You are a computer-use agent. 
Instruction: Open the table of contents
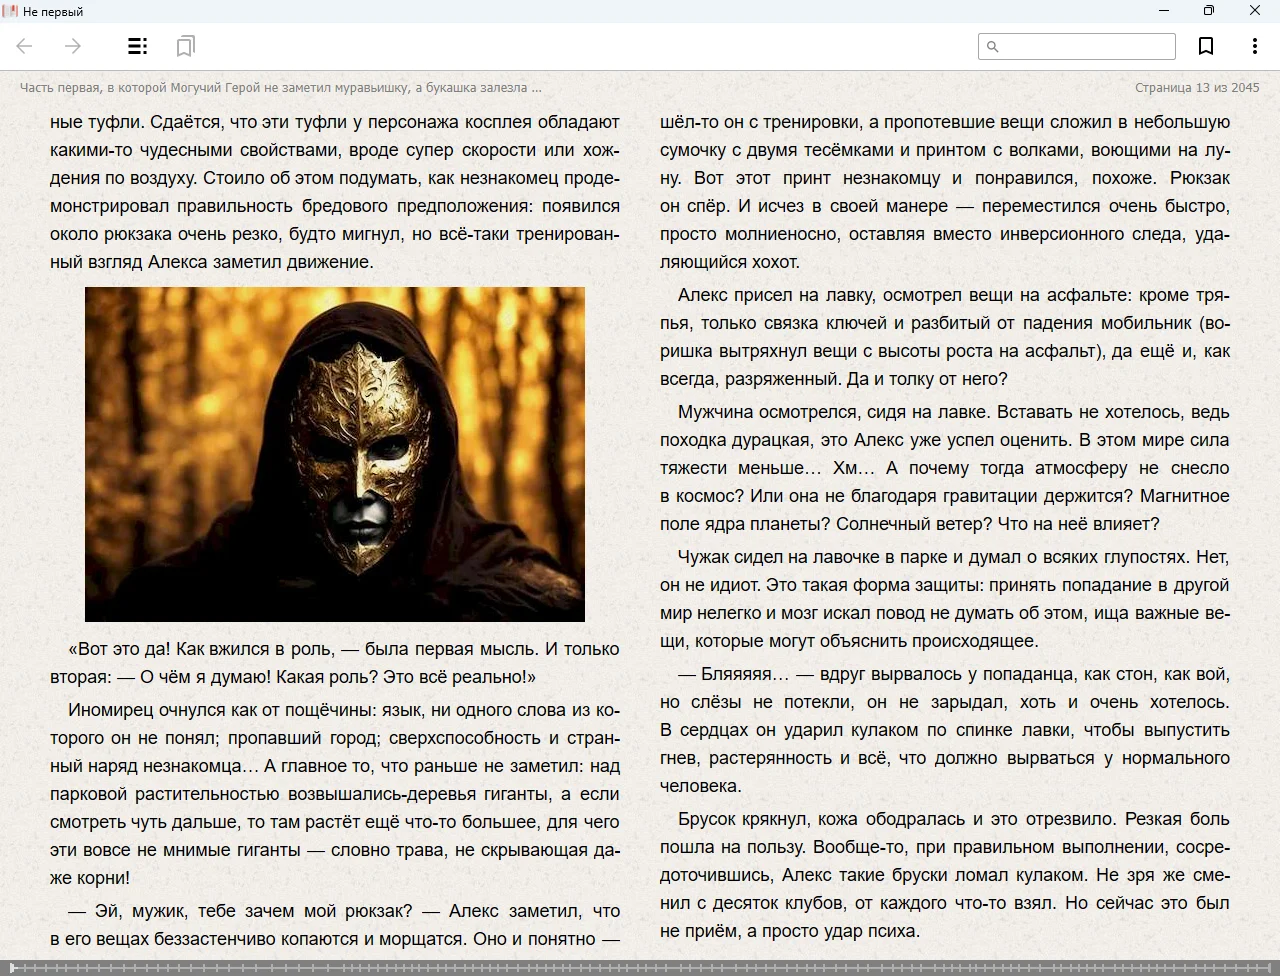click(x=138, y=46)
